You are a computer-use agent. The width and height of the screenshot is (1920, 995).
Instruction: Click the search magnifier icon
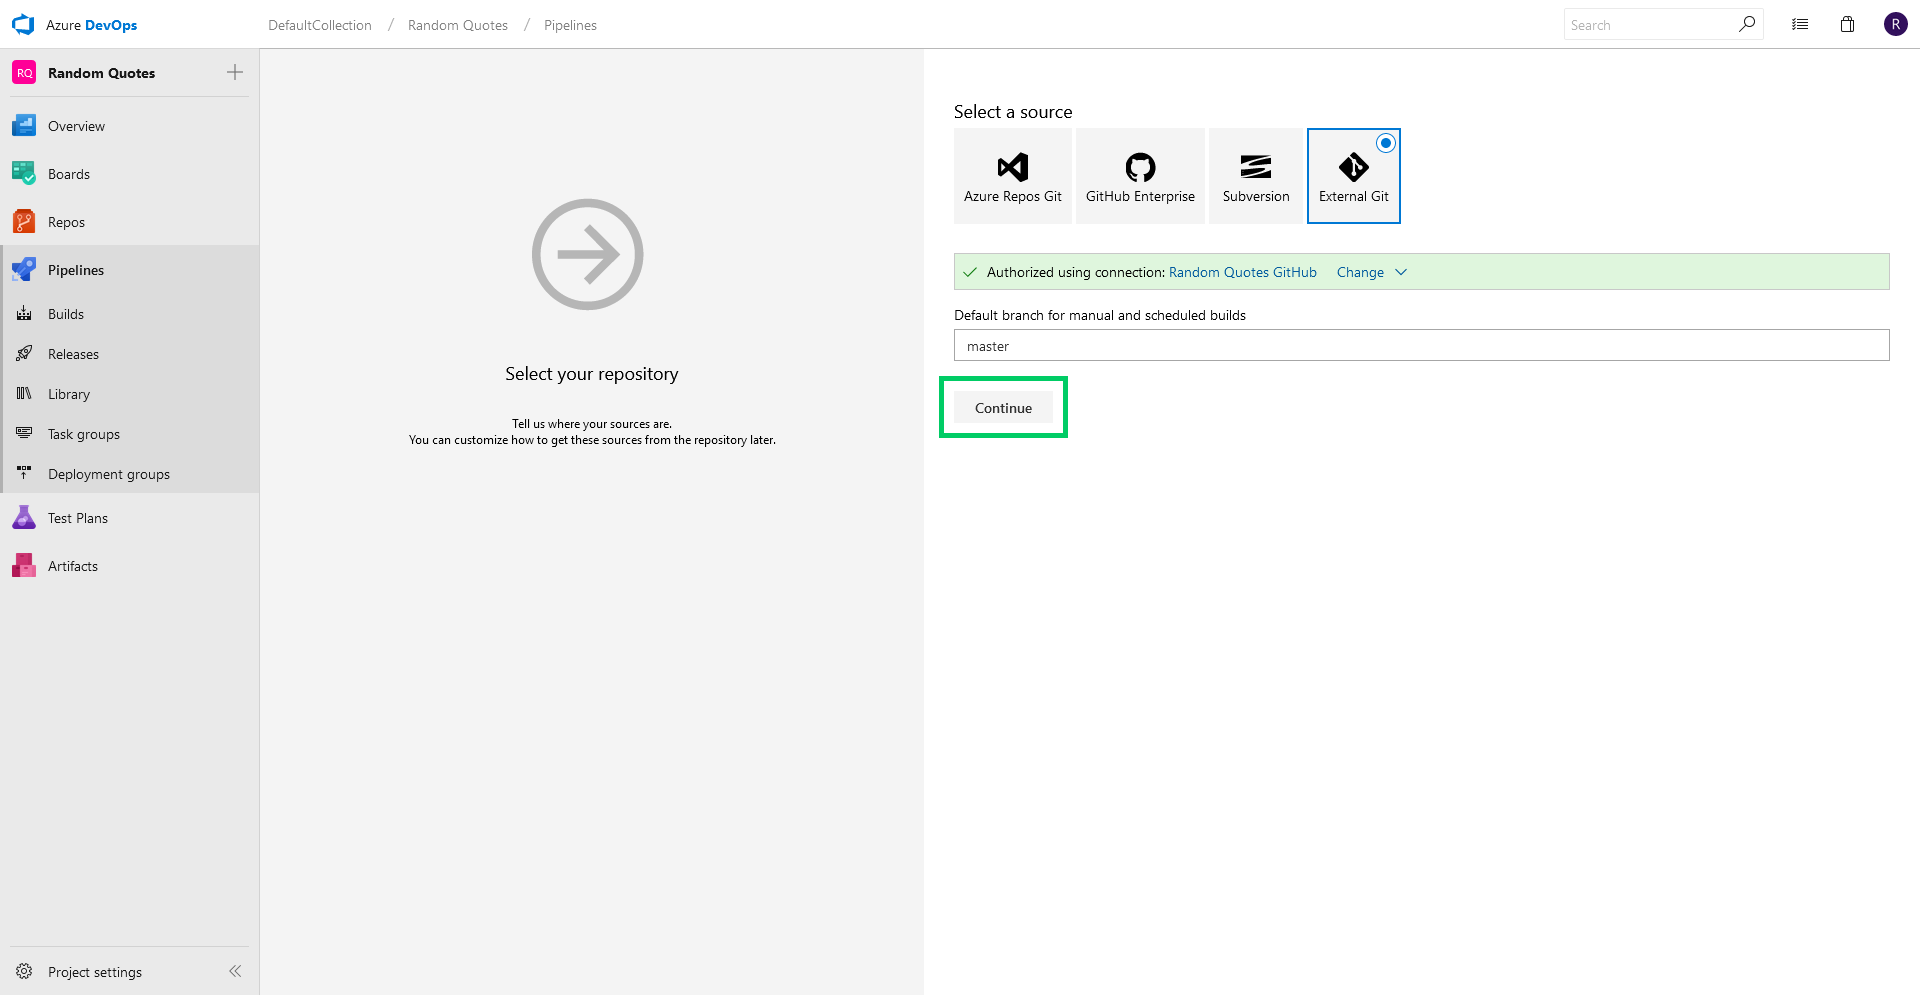point(1747,24)
